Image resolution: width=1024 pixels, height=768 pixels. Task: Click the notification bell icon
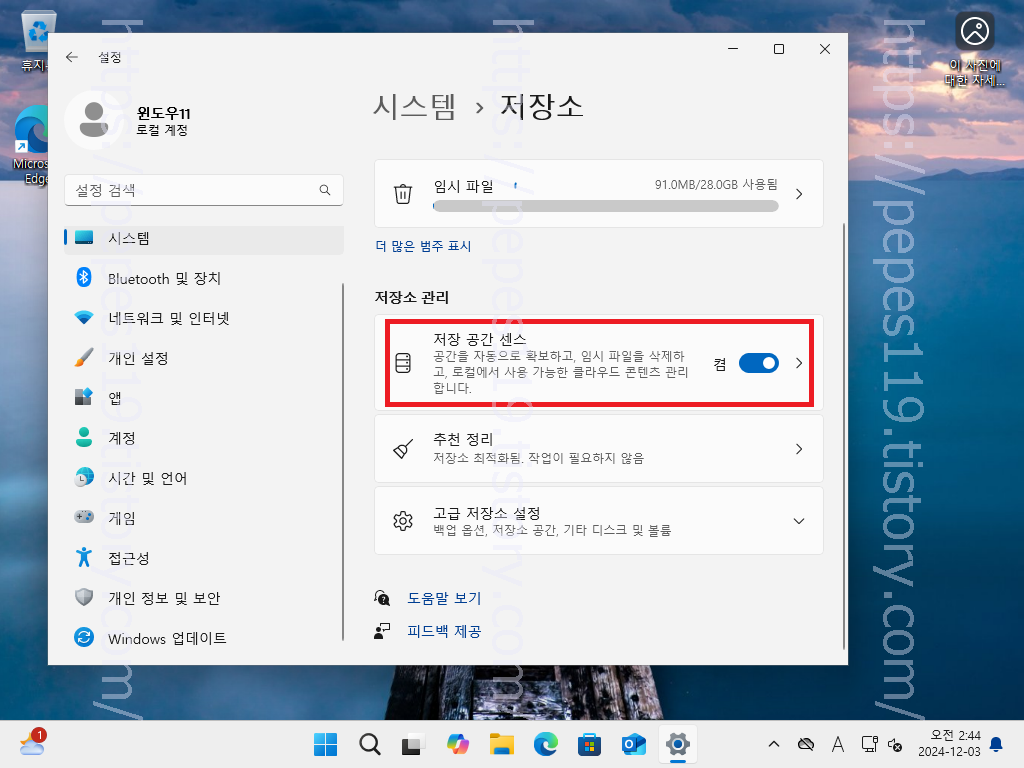[x=996, y=744]
